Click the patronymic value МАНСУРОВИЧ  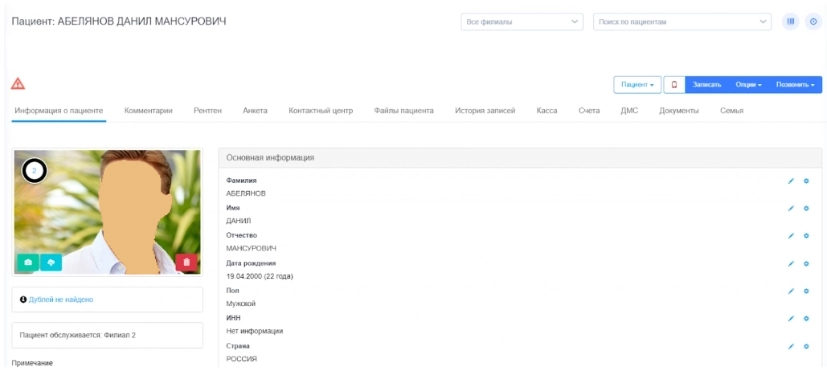pos(251,248)
